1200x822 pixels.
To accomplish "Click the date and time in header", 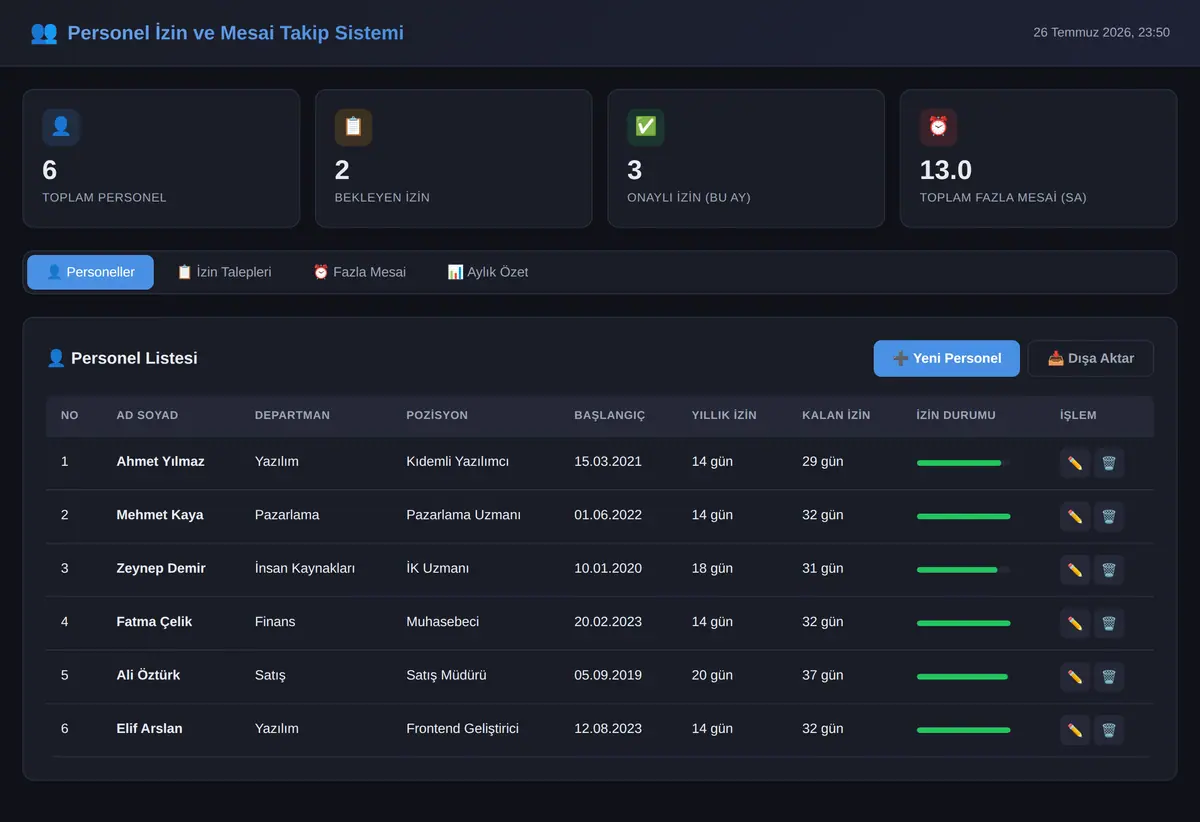I will (1101, 33).
